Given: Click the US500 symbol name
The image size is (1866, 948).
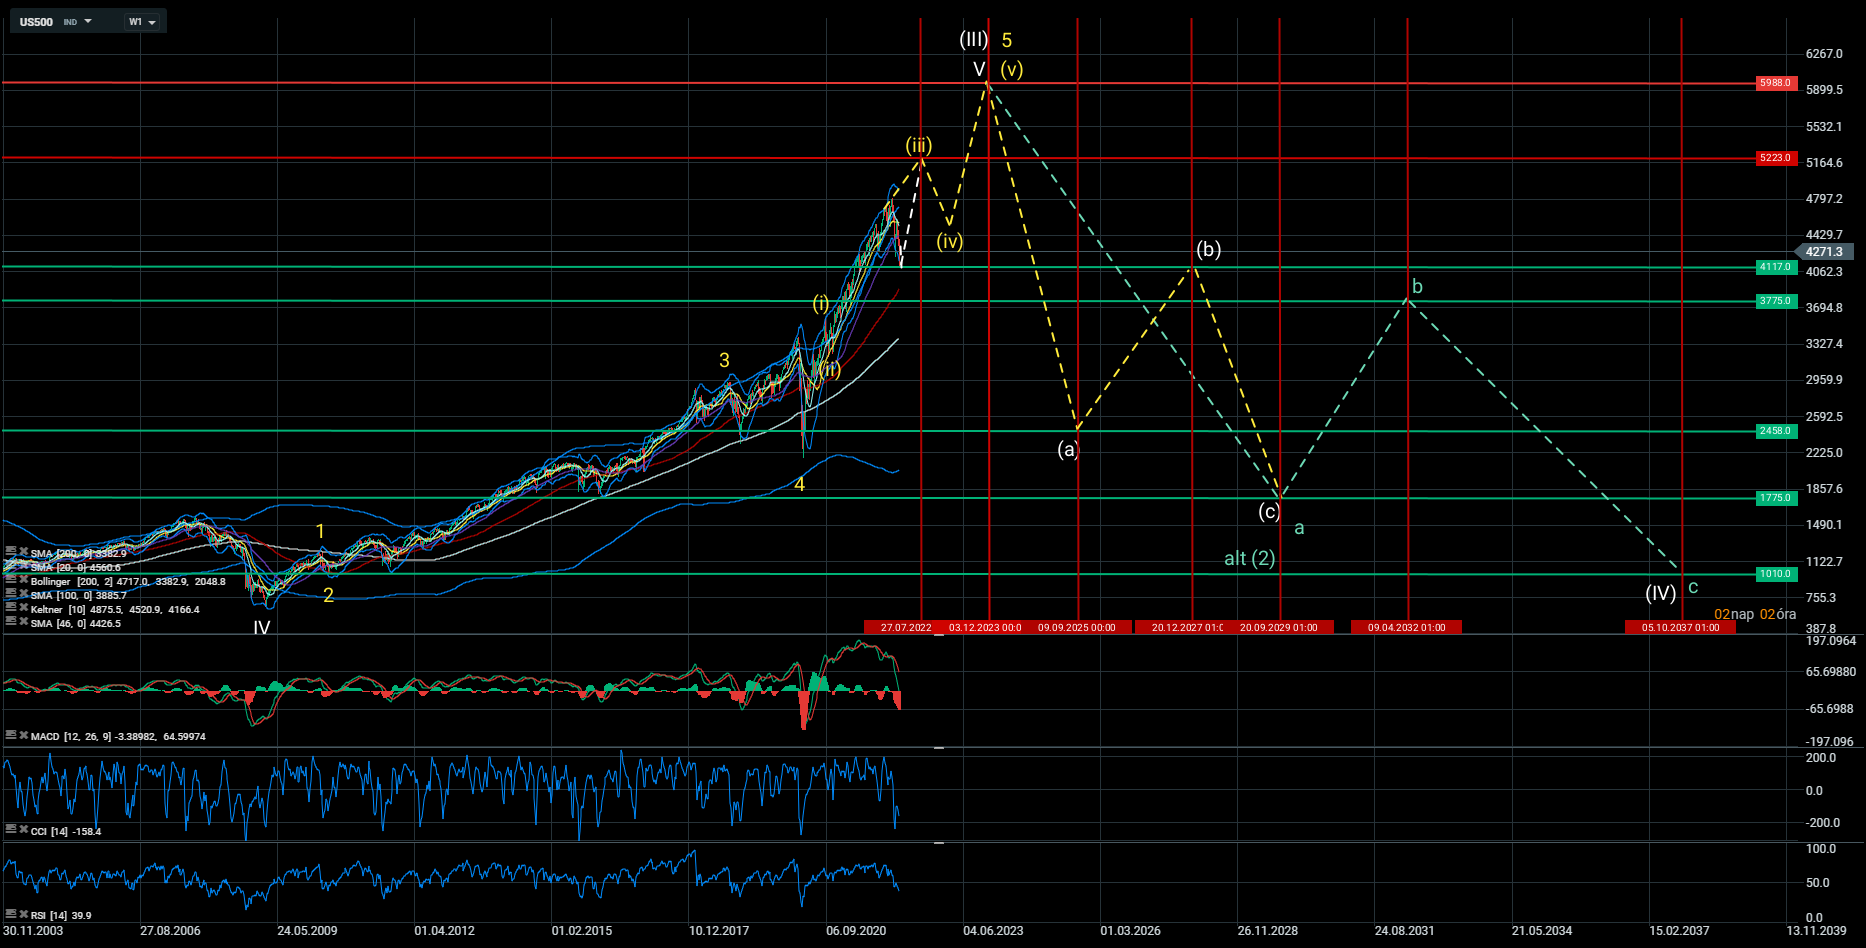Looking at the screenshot, I should coord(37,22).
